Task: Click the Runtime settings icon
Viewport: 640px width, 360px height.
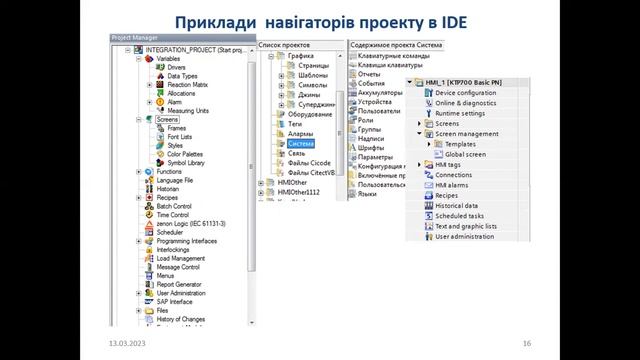Action: tap(429, 113)
